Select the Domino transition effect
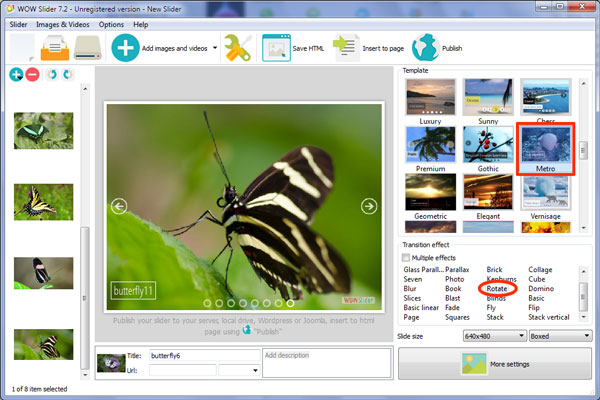This screenshot has width=600, height=400. (x=541, y=289)
